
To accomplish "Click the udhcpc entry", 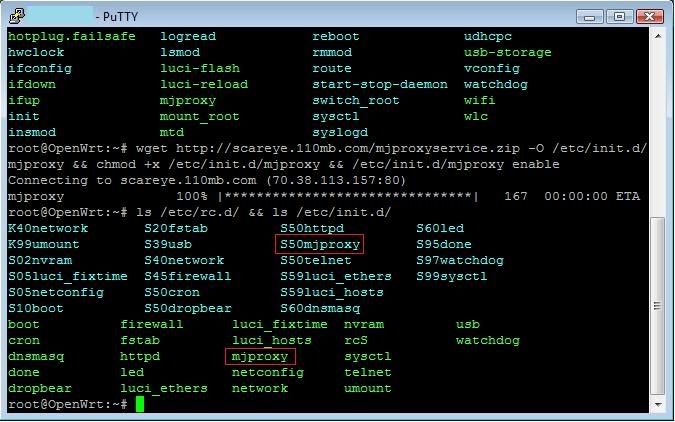I will pyautogui.click(x=488, y=36).
